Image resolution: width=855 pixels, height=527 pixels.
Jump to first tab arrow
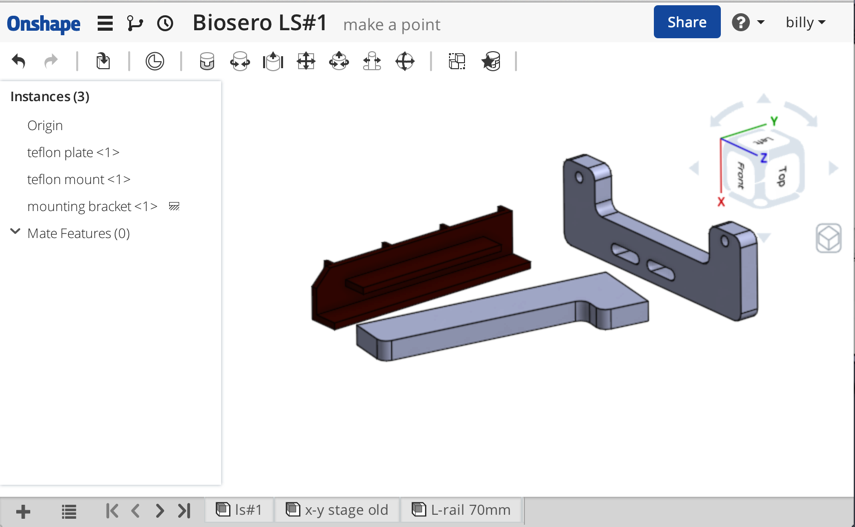point(112,511)
